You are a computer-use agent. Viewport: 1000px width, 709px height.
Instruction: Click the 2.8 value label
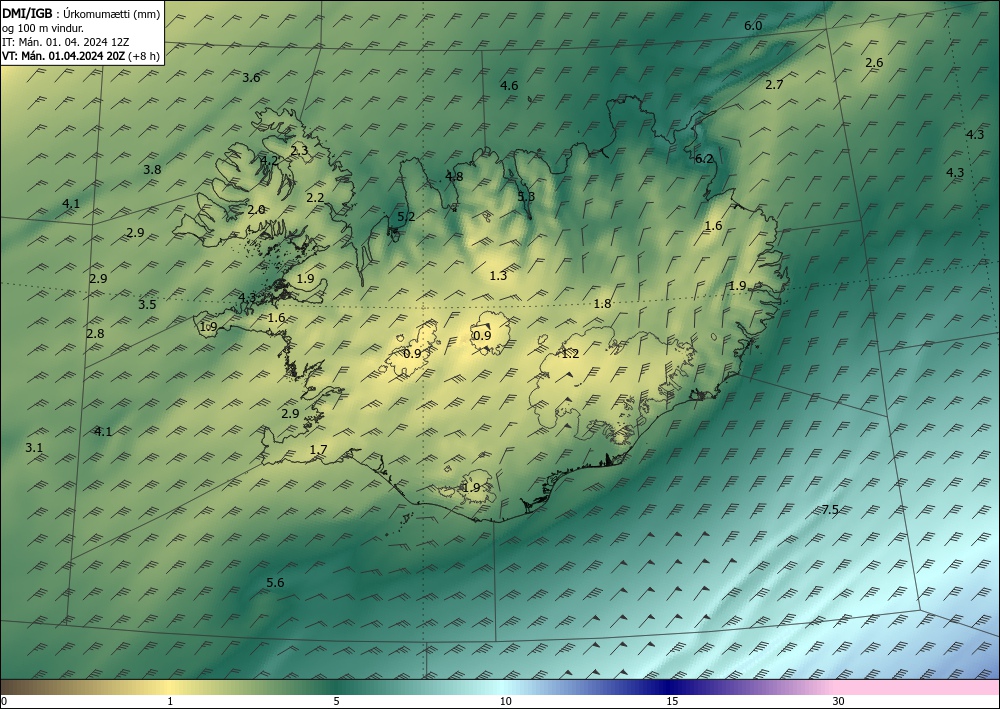(95, 333)
